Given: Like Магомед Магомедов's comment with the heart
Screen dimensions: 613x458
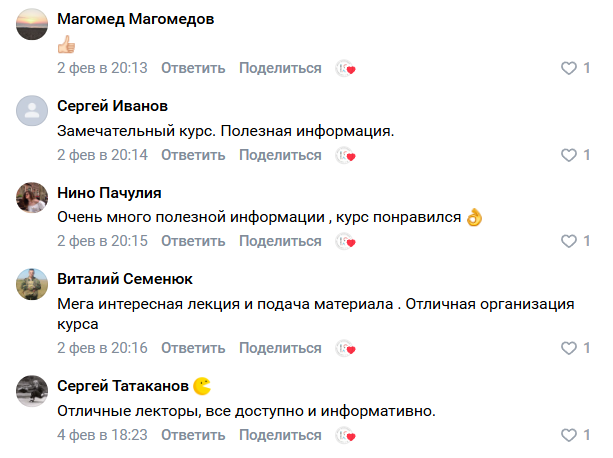Looking at the screenshot, I should (x=570, y=68).
